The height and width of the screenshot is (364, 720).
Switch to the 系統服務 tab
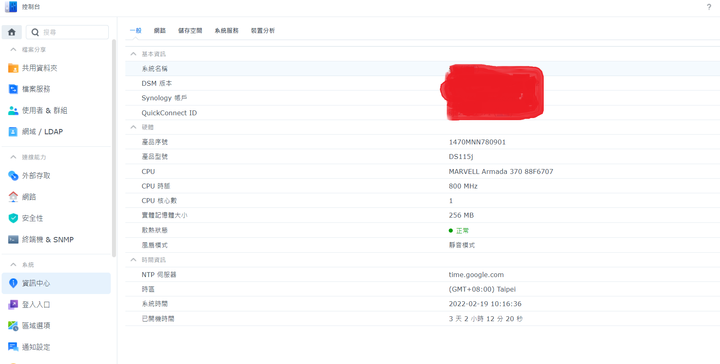[x=226, y=31]
